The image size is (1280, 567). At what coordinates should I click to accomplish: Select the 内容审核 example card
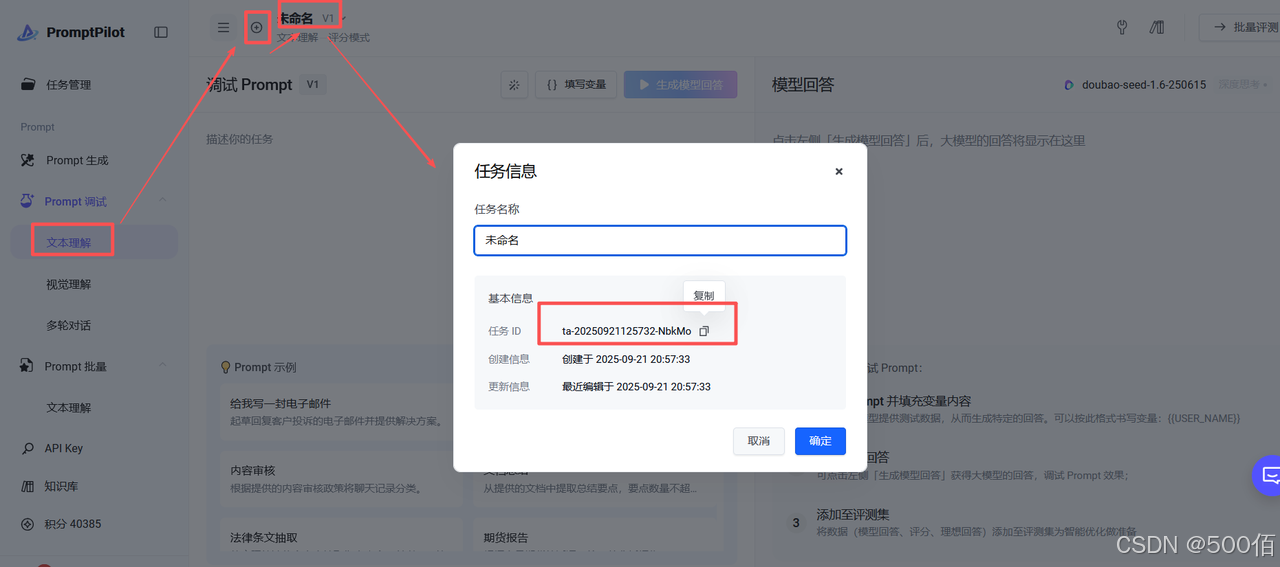[340, 479]
